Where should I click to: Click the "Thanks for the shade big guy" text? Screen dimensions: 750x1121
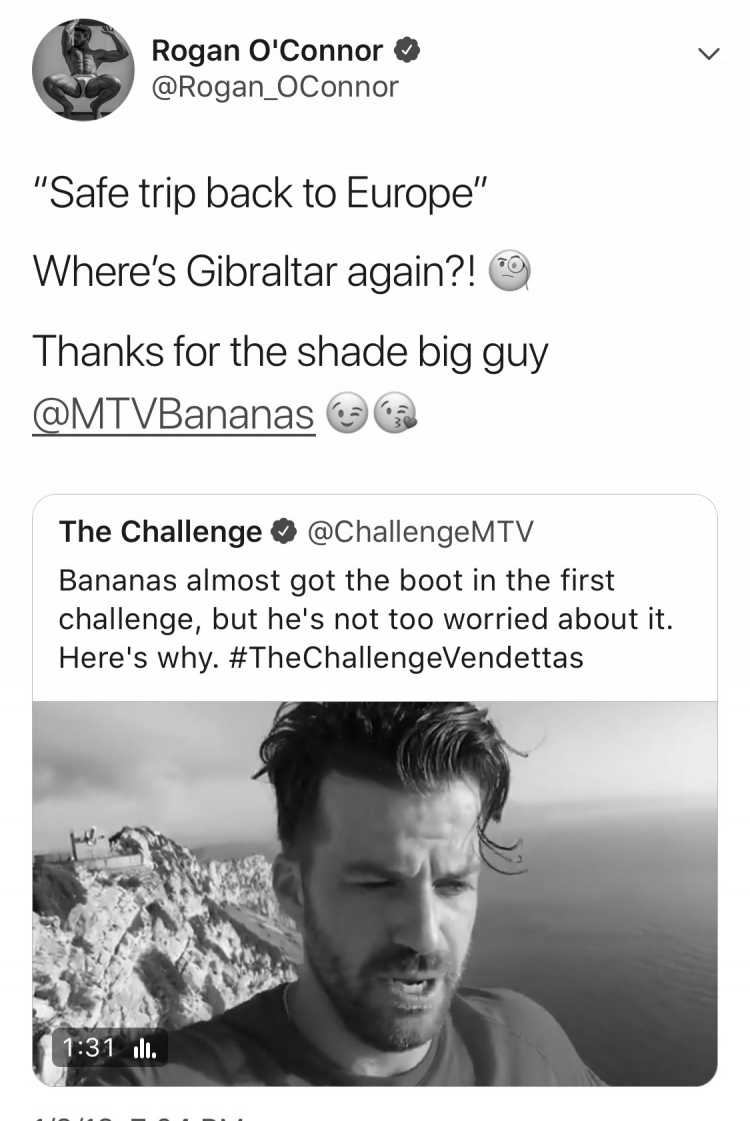click(290, 352)
